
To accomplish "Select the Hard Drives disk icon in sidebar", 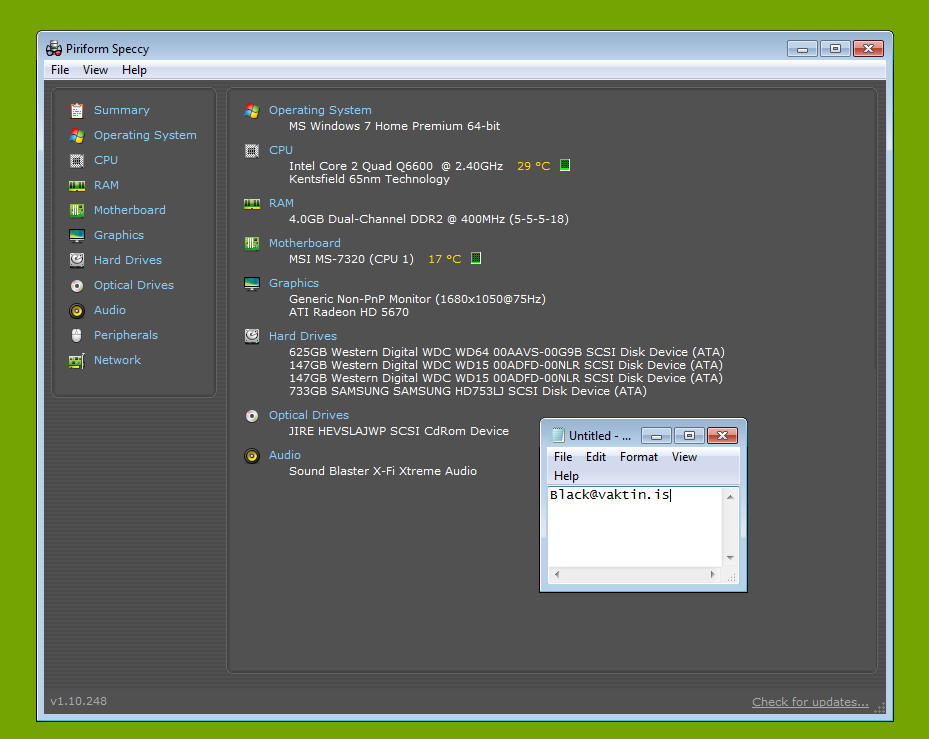I will [x=77, y=260].
